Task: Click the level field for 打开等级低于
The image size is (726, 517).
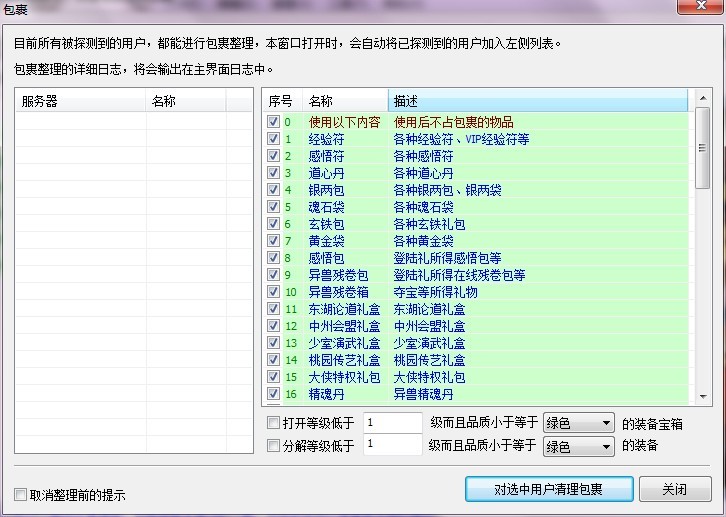Action: click(x=393, y=423)
